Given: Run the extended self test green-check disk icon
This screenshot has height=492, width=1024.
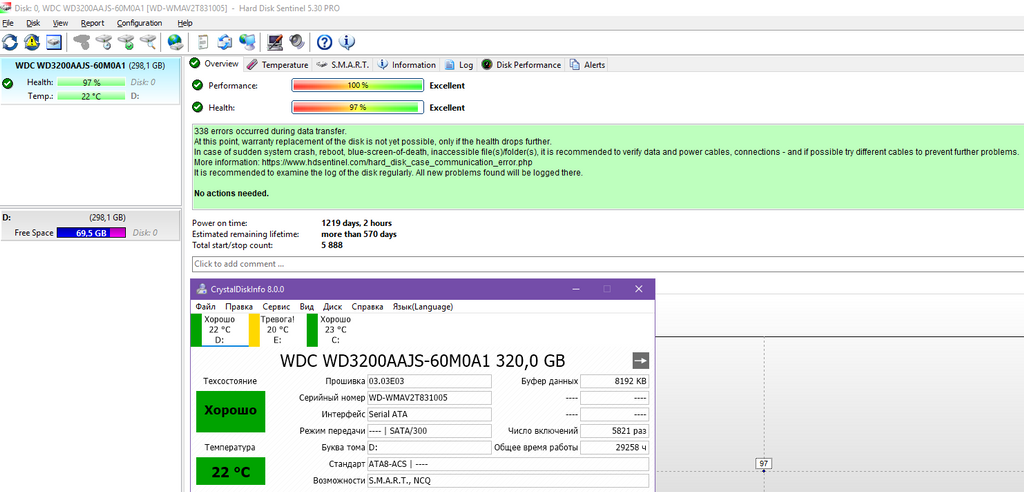Looking at the screenshot, I should tap(126, 42).
